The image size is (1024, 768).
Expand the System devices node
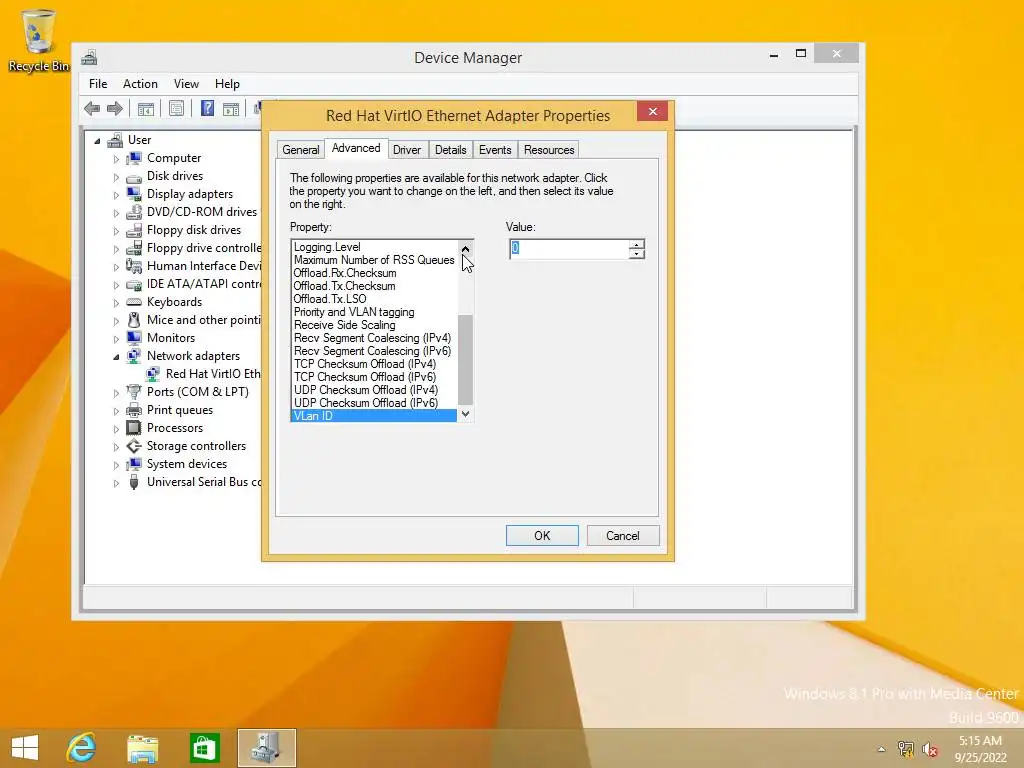pos(116,464)
